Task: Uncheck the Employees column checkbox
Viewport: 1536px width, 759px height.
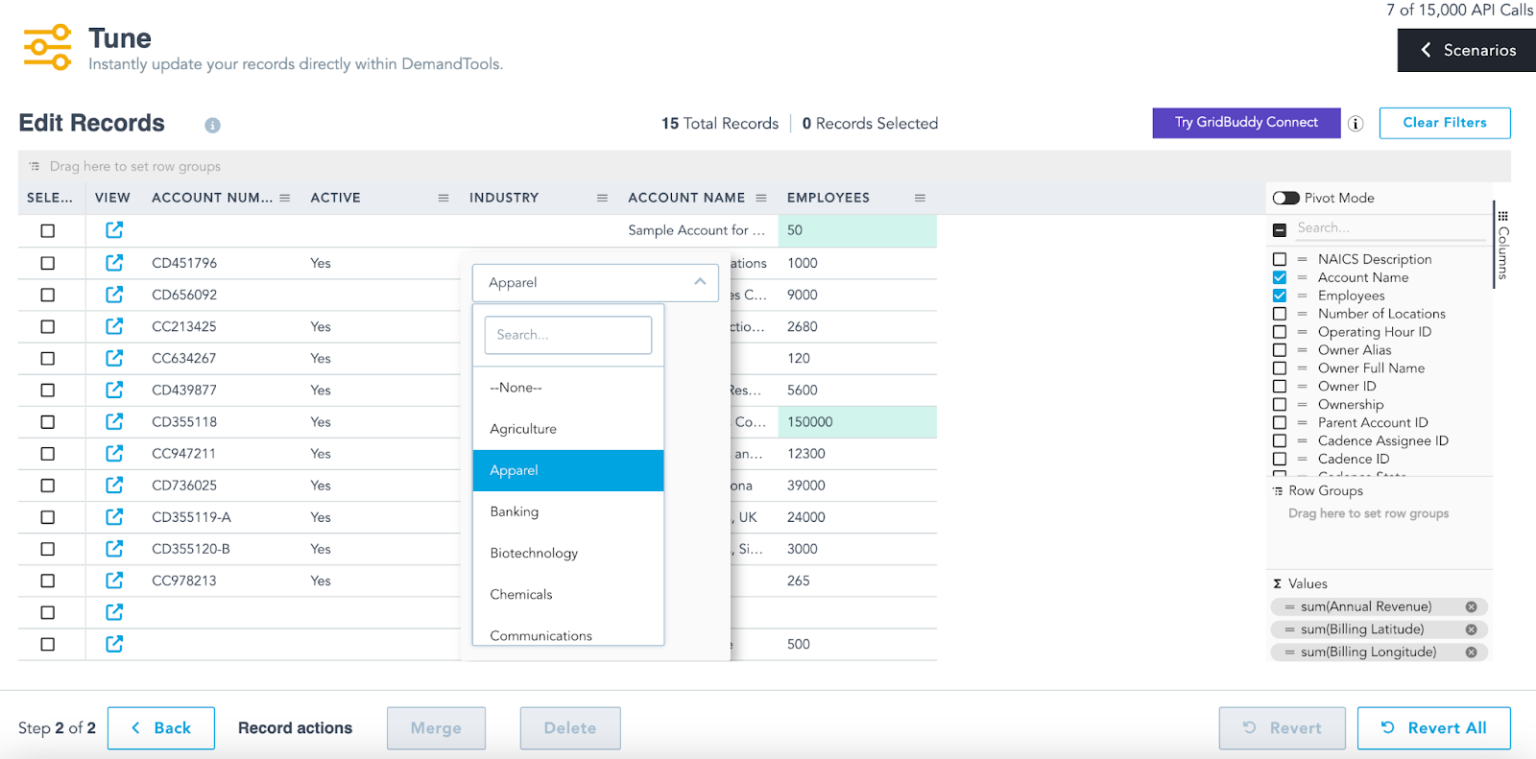Action: tap(1279, 296)
